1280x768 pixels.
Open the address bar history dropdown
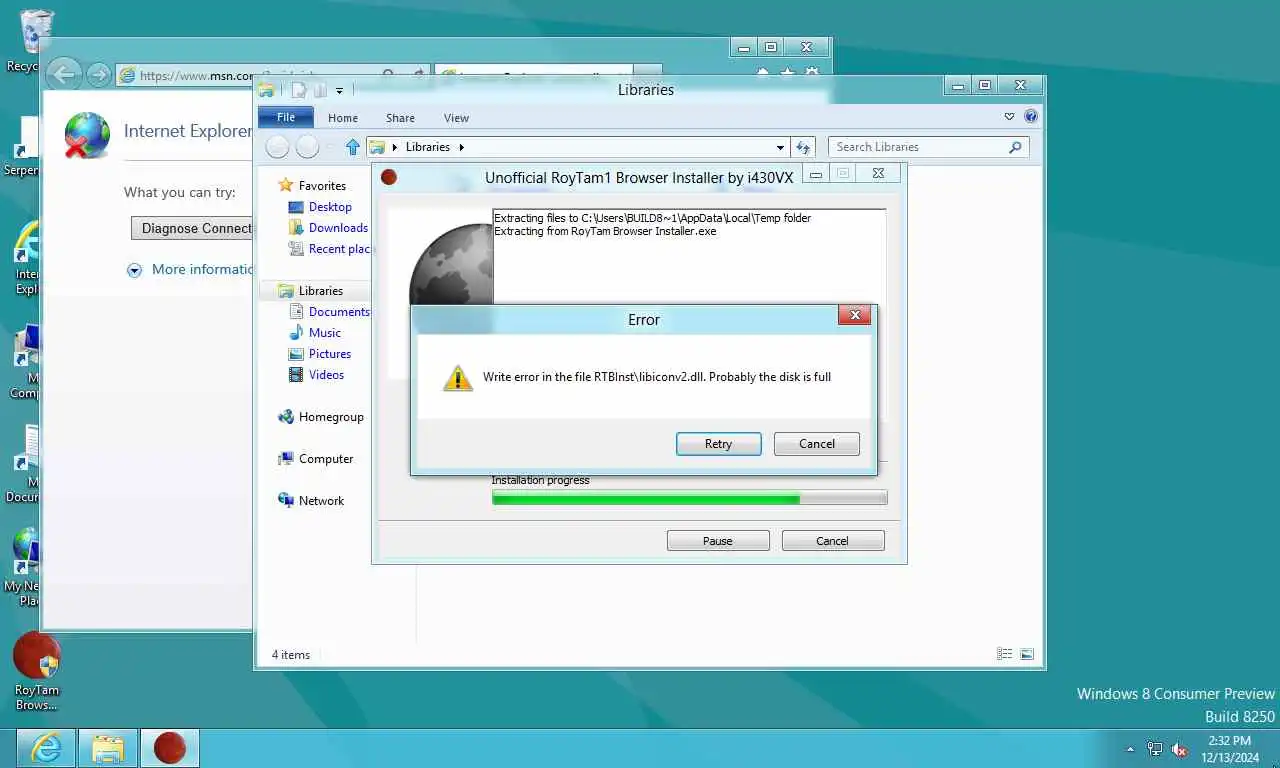781,147
